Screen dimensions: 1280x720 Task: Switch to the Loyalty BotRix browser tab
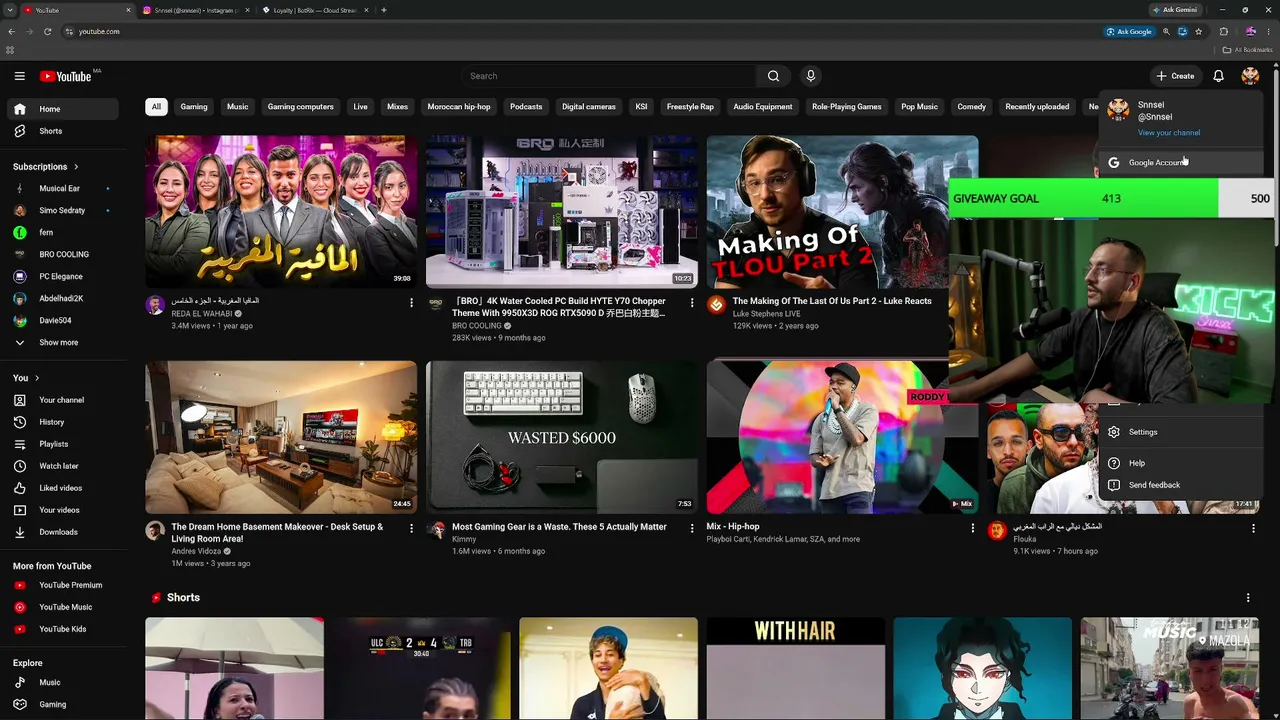(314, 10)
